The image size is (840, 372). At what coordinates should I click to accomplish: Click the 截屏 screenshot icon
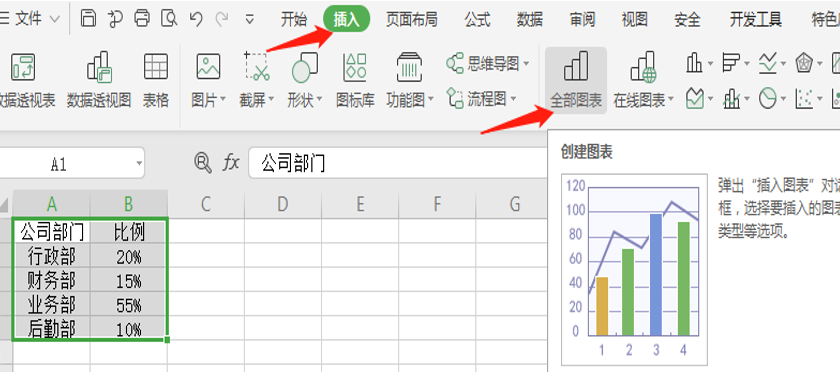point(257,66)
